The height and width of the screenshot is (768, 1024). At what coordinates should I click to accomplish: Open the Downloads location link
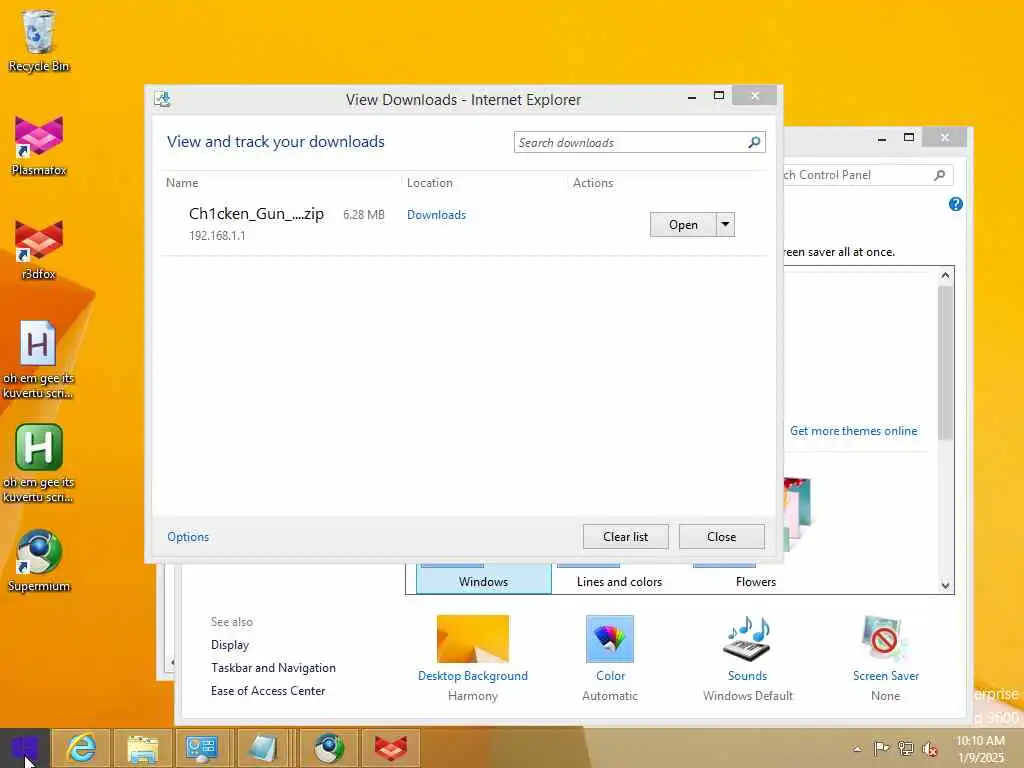click(x=436, y=215)
